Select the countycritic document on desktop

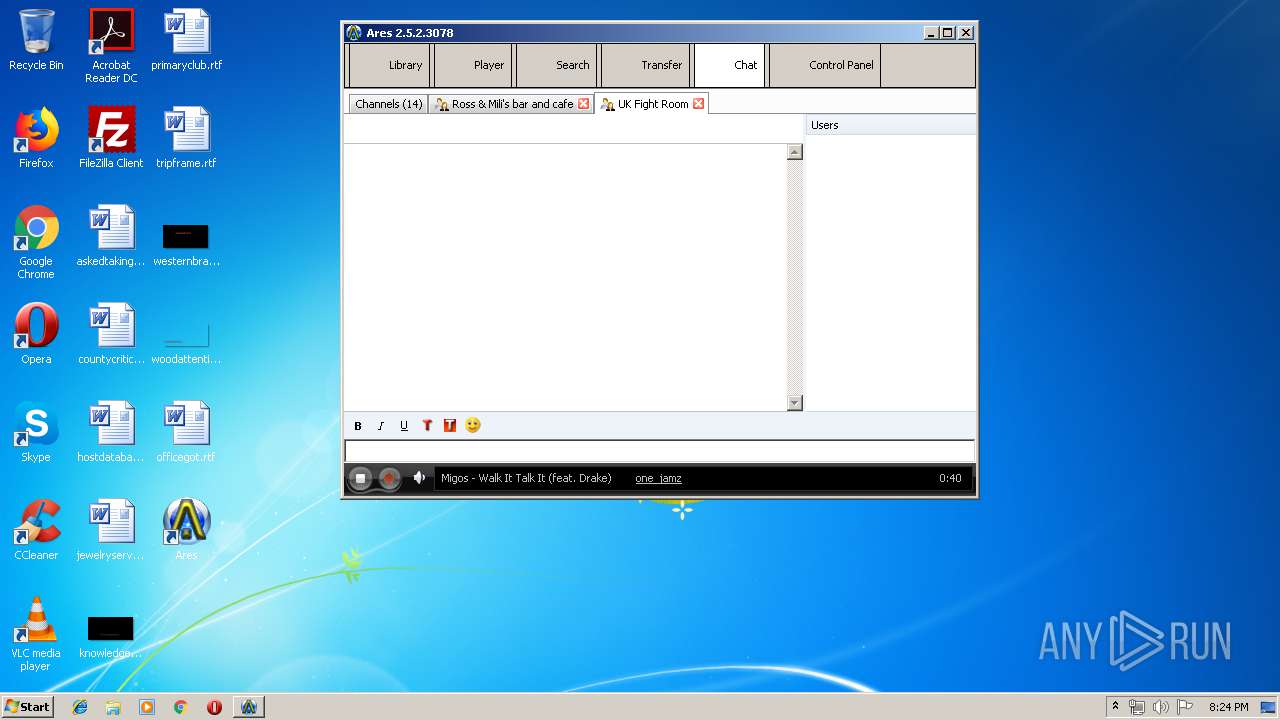pyautogui.click(x=111, y=334)
